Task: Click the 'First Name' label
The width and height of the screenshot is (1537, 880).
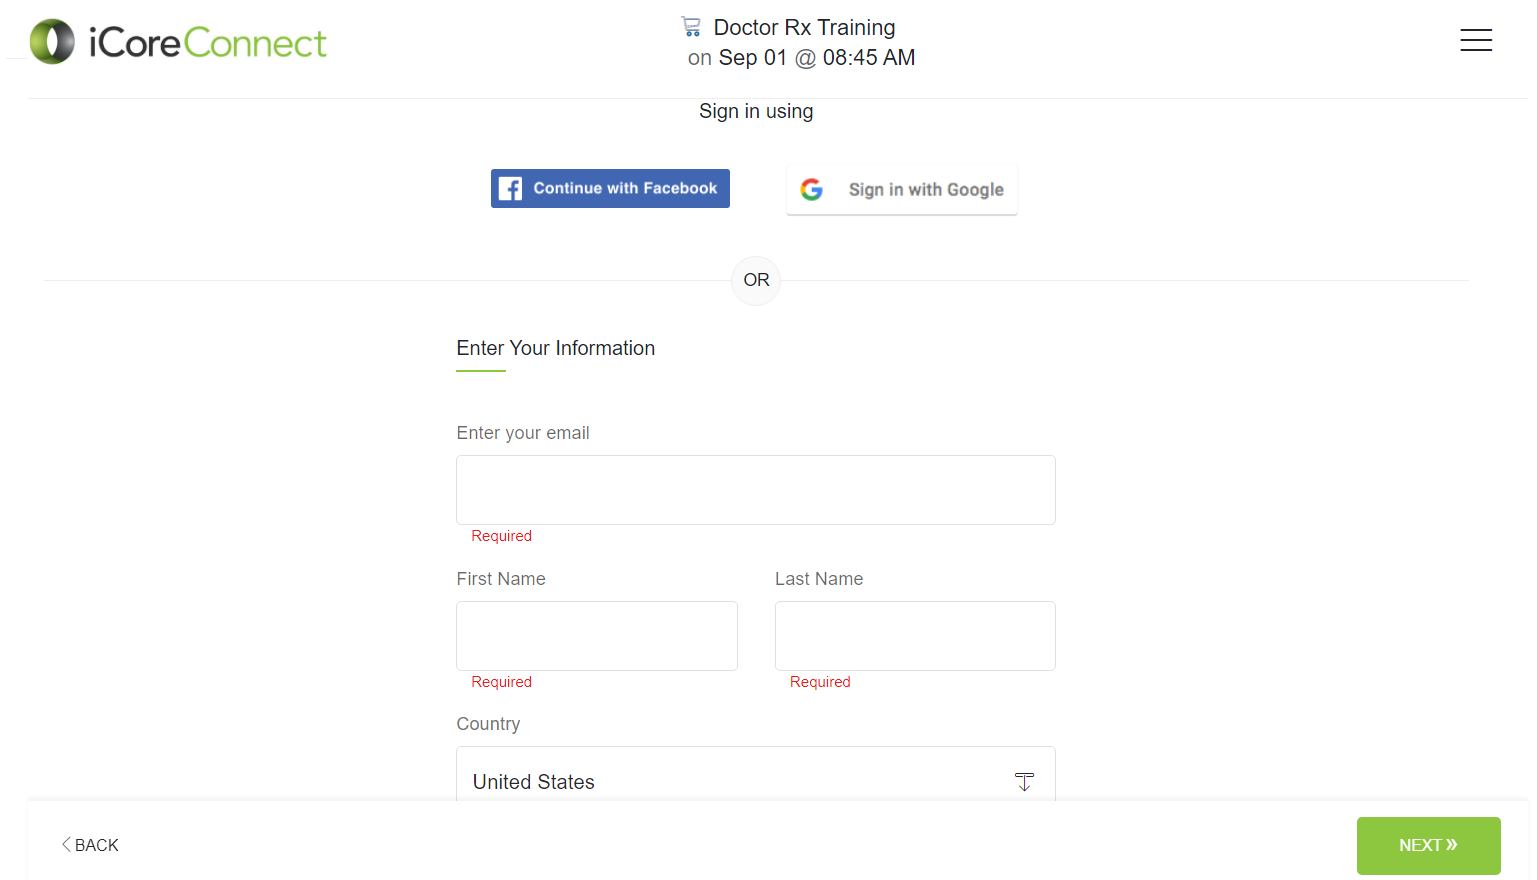Action: coord(501,579)
